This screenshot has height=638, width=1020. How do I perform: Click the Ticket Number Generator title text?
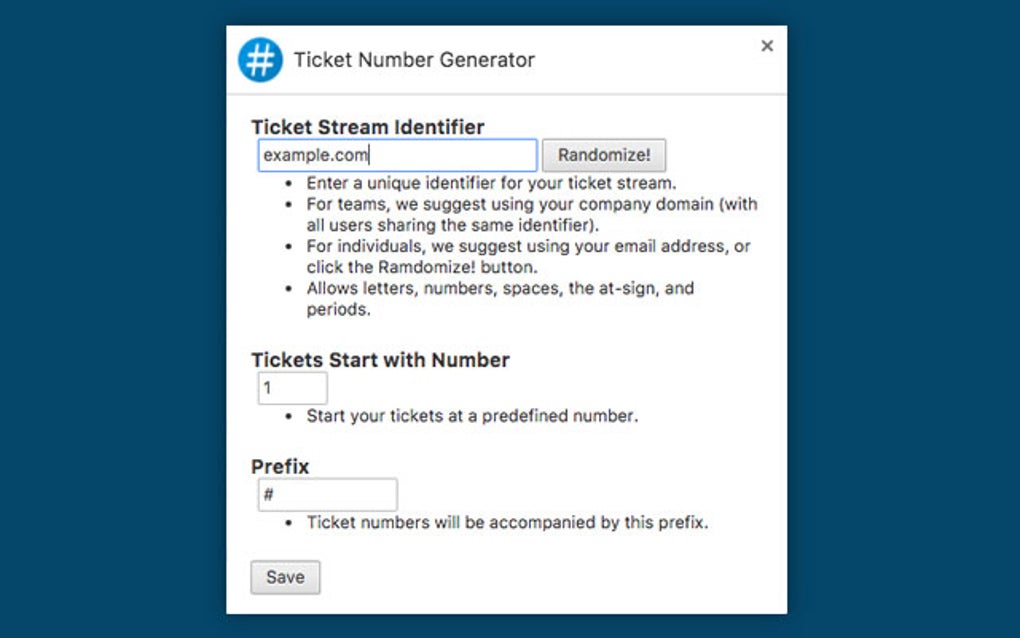[x=415, y=59]
